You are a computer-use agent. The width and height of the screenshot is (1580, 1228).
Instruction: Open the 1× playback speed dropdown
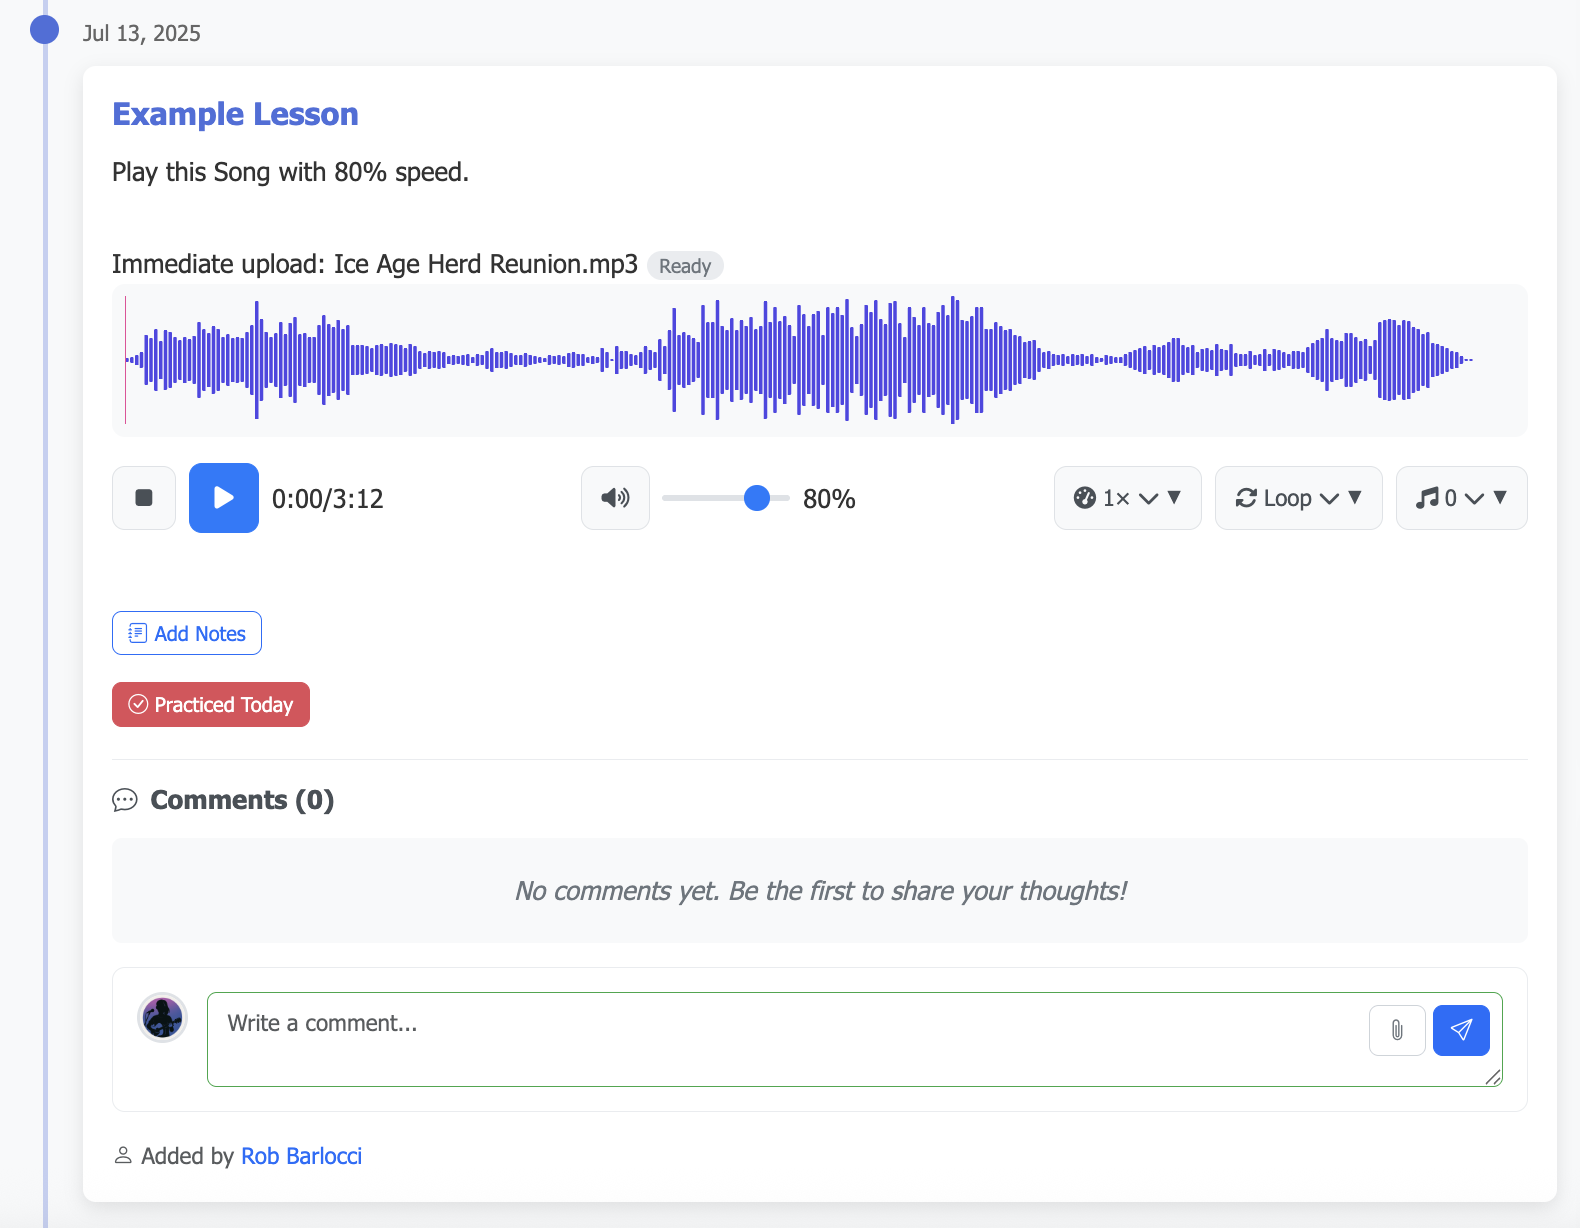tap(1127, 498)
